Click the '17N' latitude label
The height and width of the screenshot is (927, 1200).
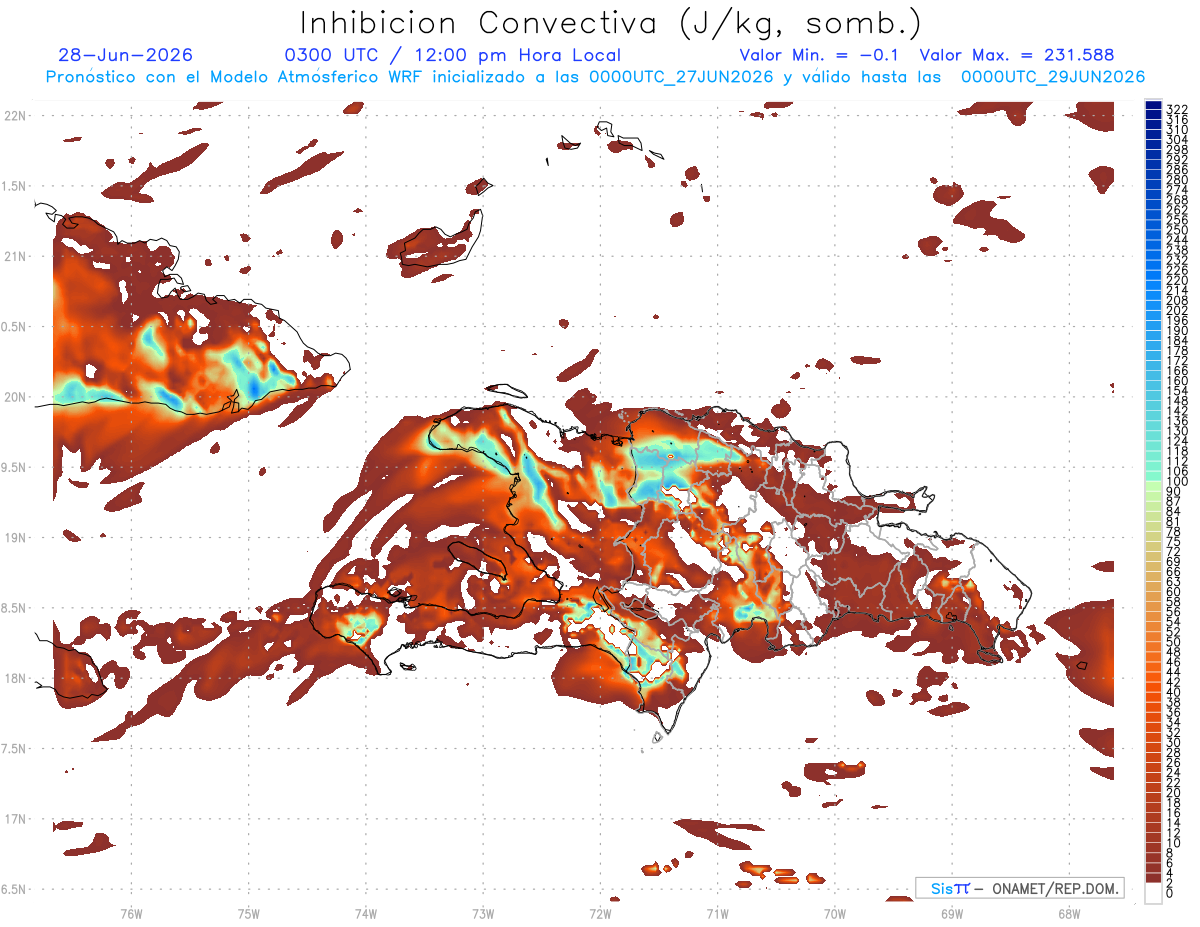coord(14,818)
